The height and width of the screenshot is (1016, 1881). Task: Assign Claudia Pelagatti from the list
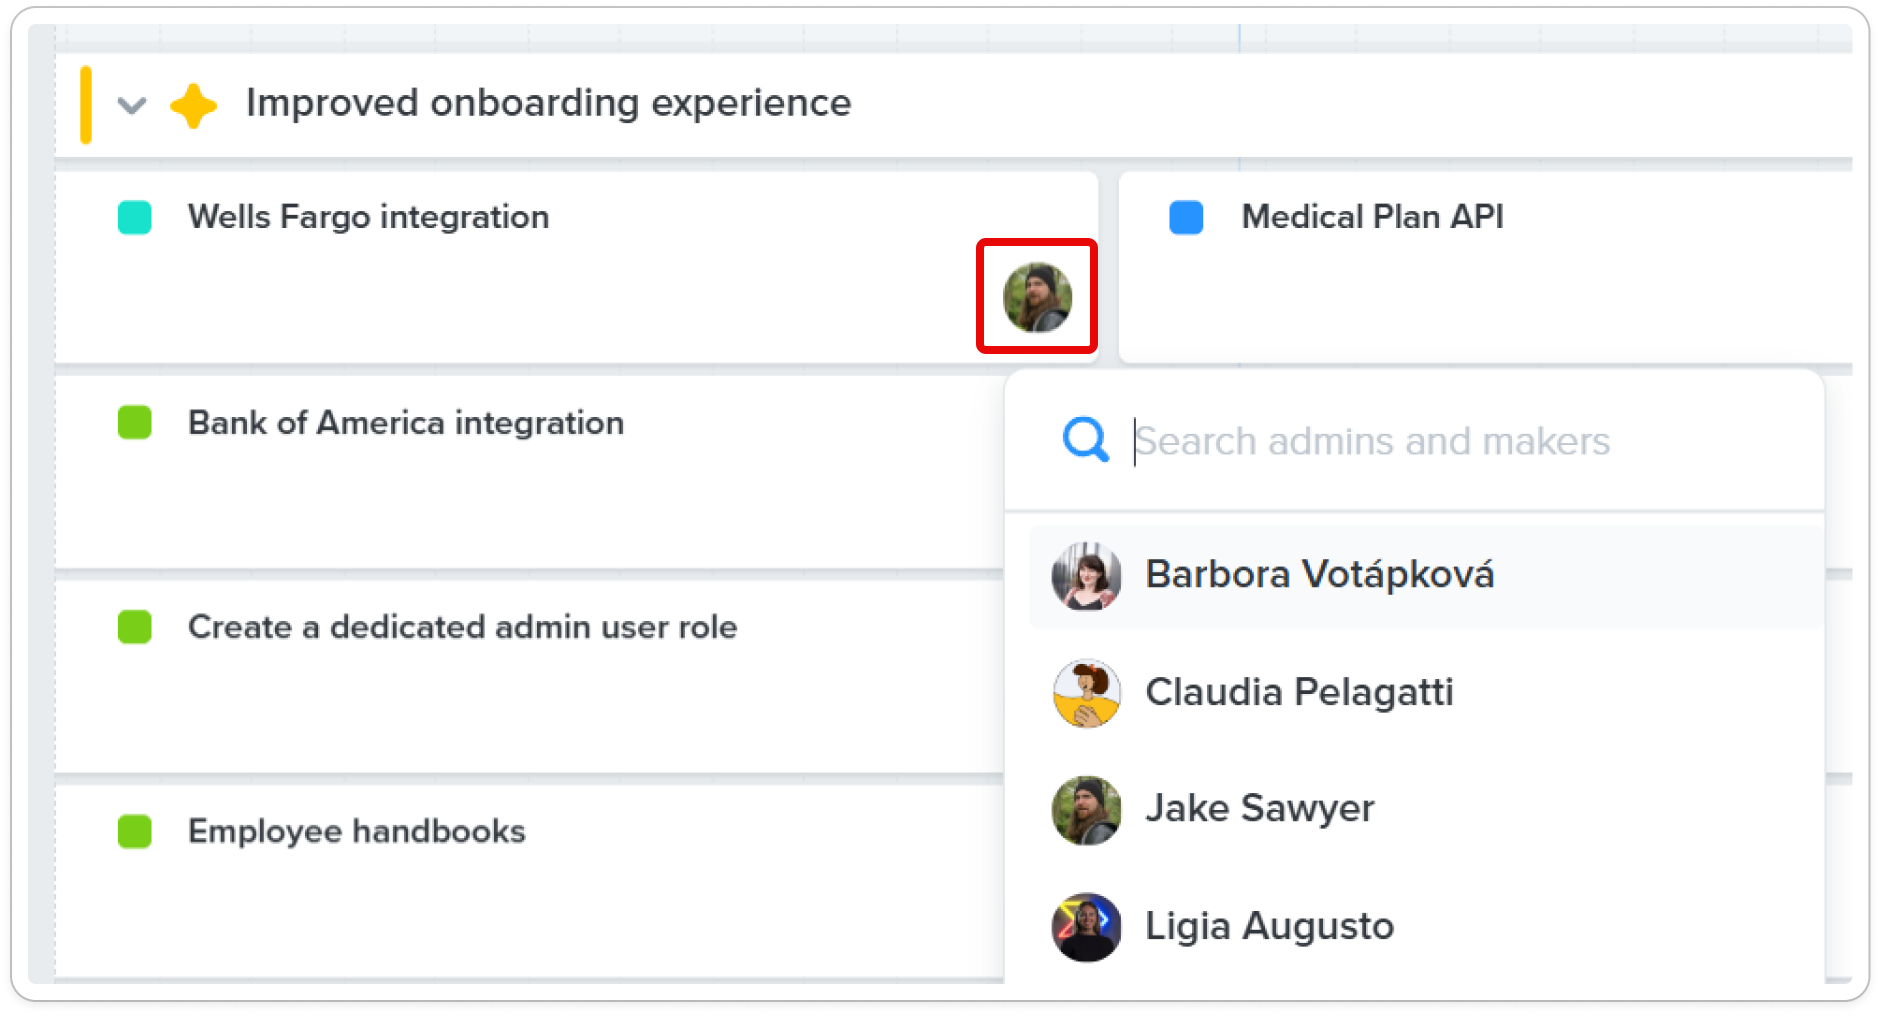1426,693
